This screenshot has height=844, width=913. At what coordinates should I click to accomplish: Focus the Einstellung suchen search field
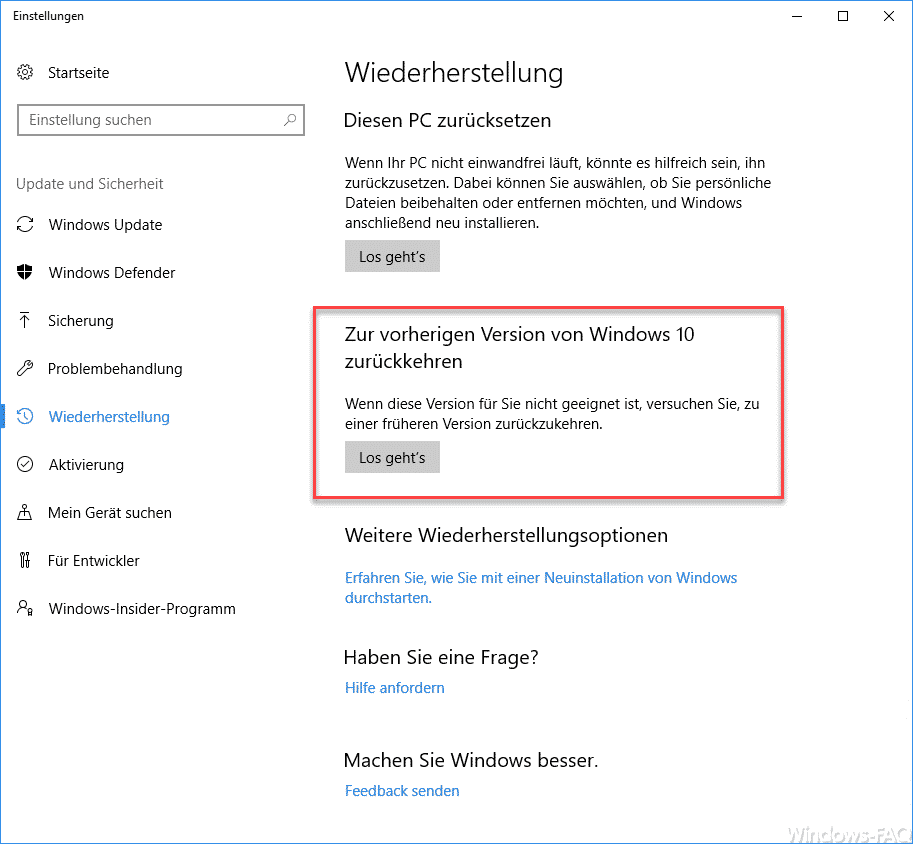[150, 120]
